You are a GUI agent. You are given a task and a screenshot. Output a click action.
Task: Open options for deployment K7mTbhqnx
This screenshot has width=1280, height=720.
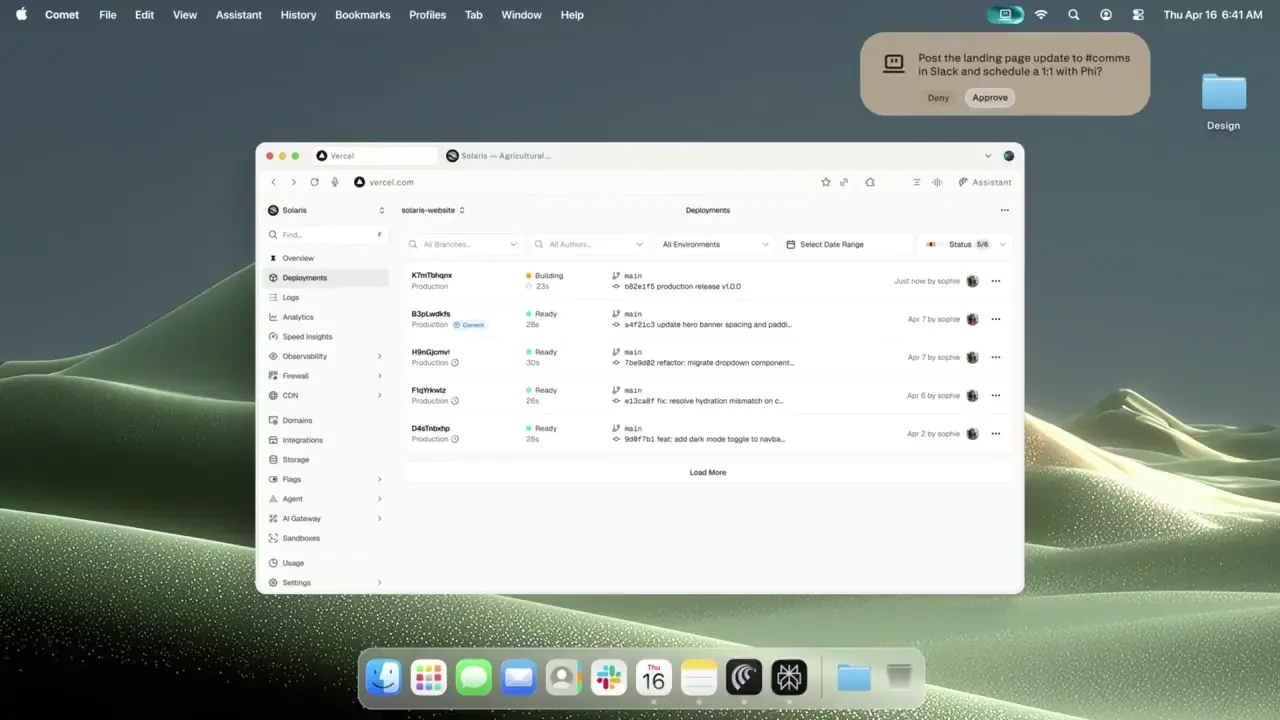[x=995, y=281]
